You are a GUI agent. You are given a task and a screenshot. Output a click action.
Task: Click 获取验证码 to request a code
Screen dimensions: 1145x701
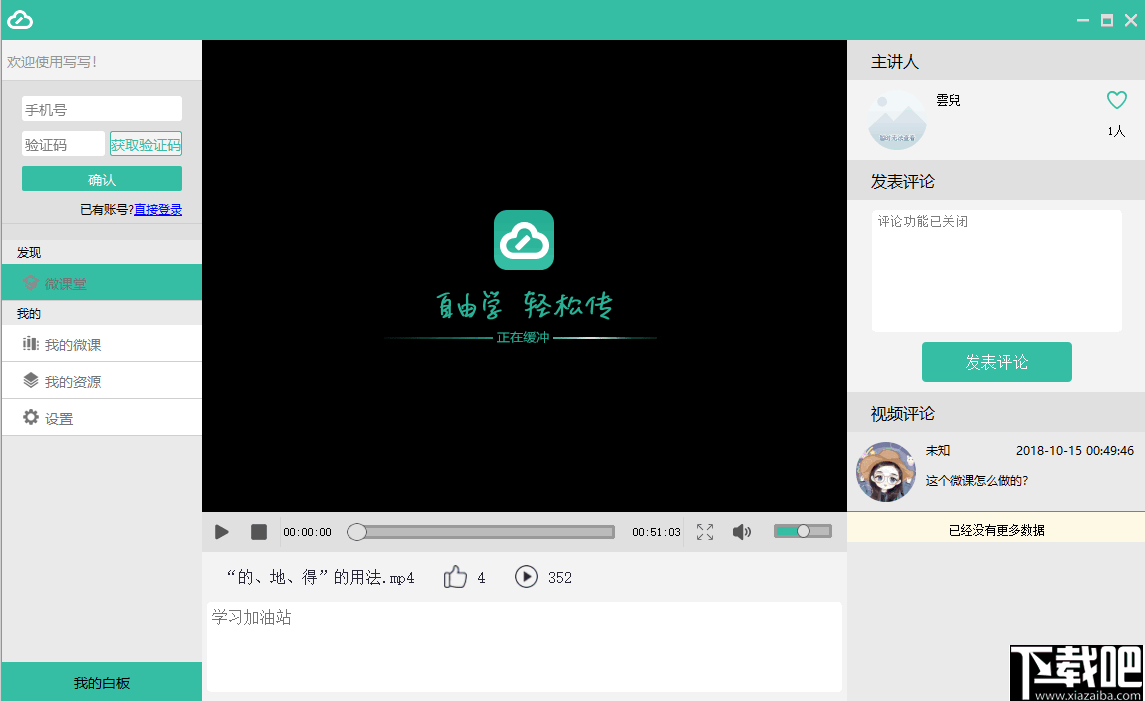point(145,143)
